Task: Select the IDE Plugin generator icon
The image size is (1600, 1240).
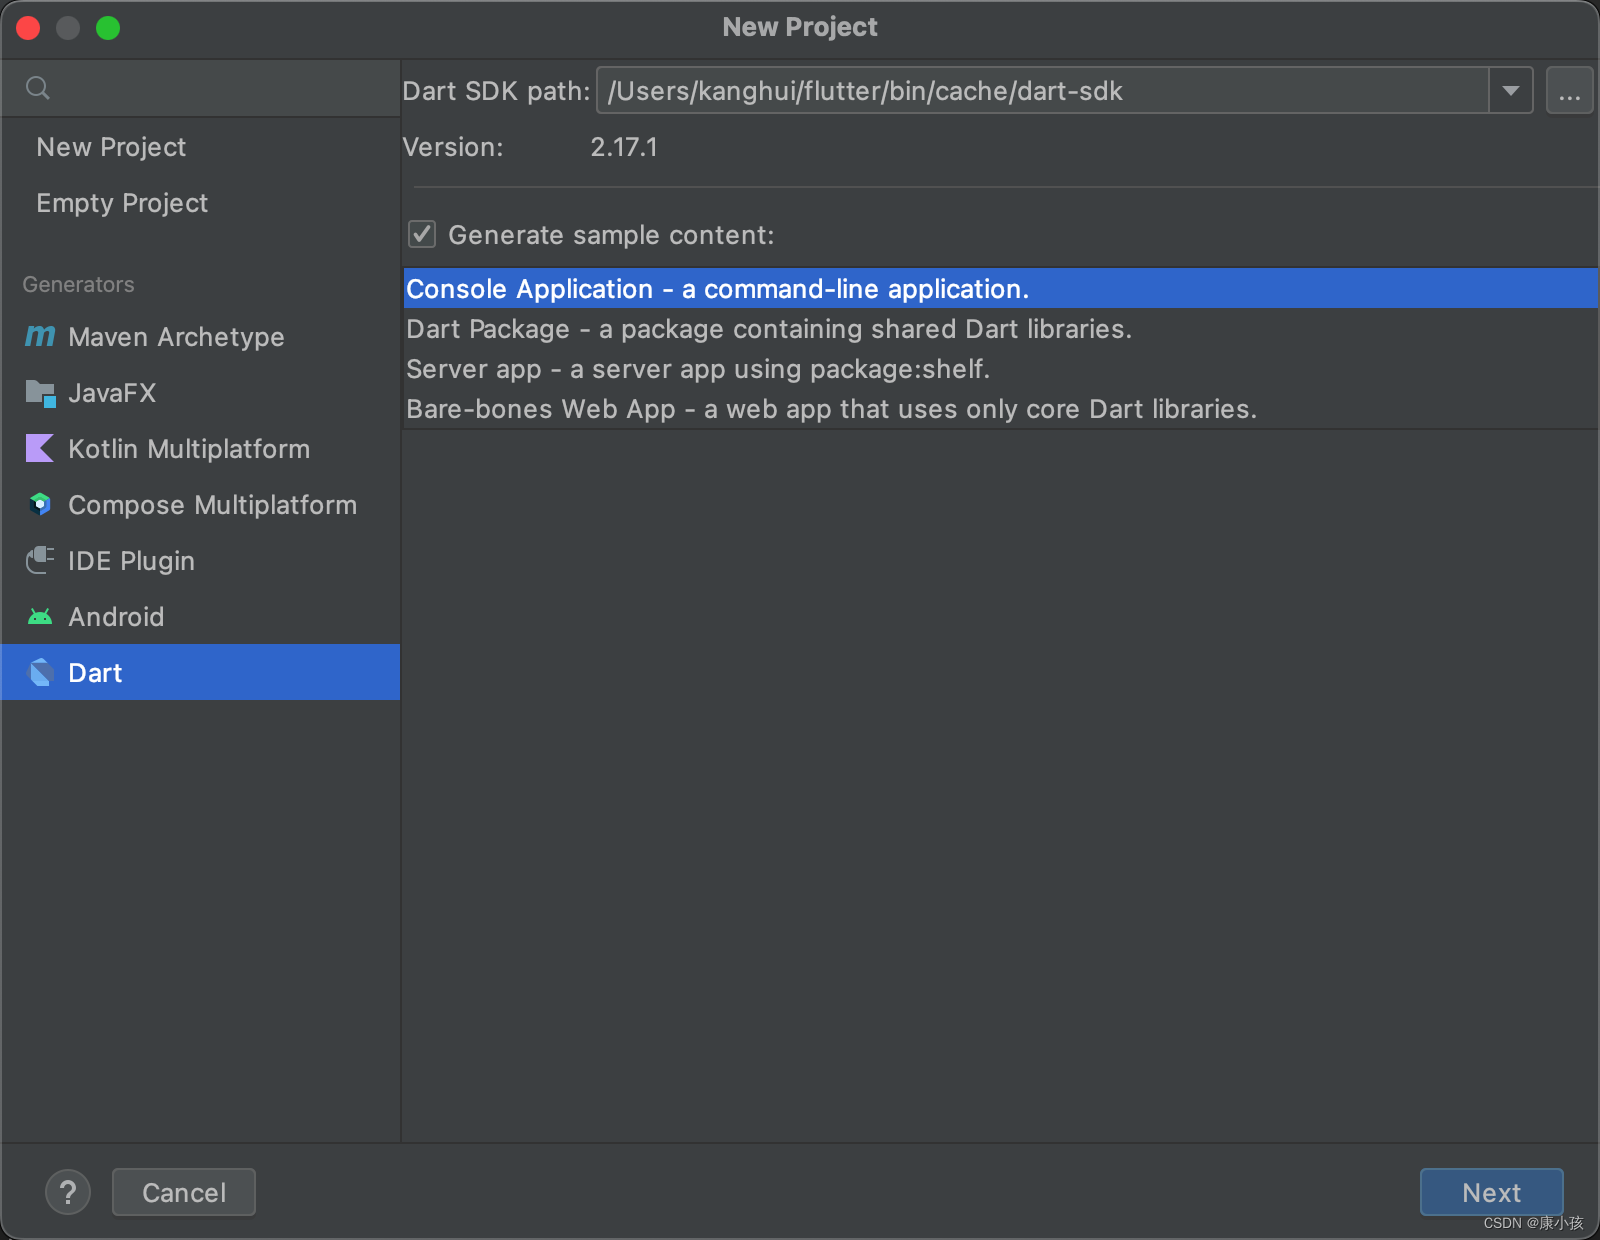Action: pyautogui.click(x=39, y=561)
